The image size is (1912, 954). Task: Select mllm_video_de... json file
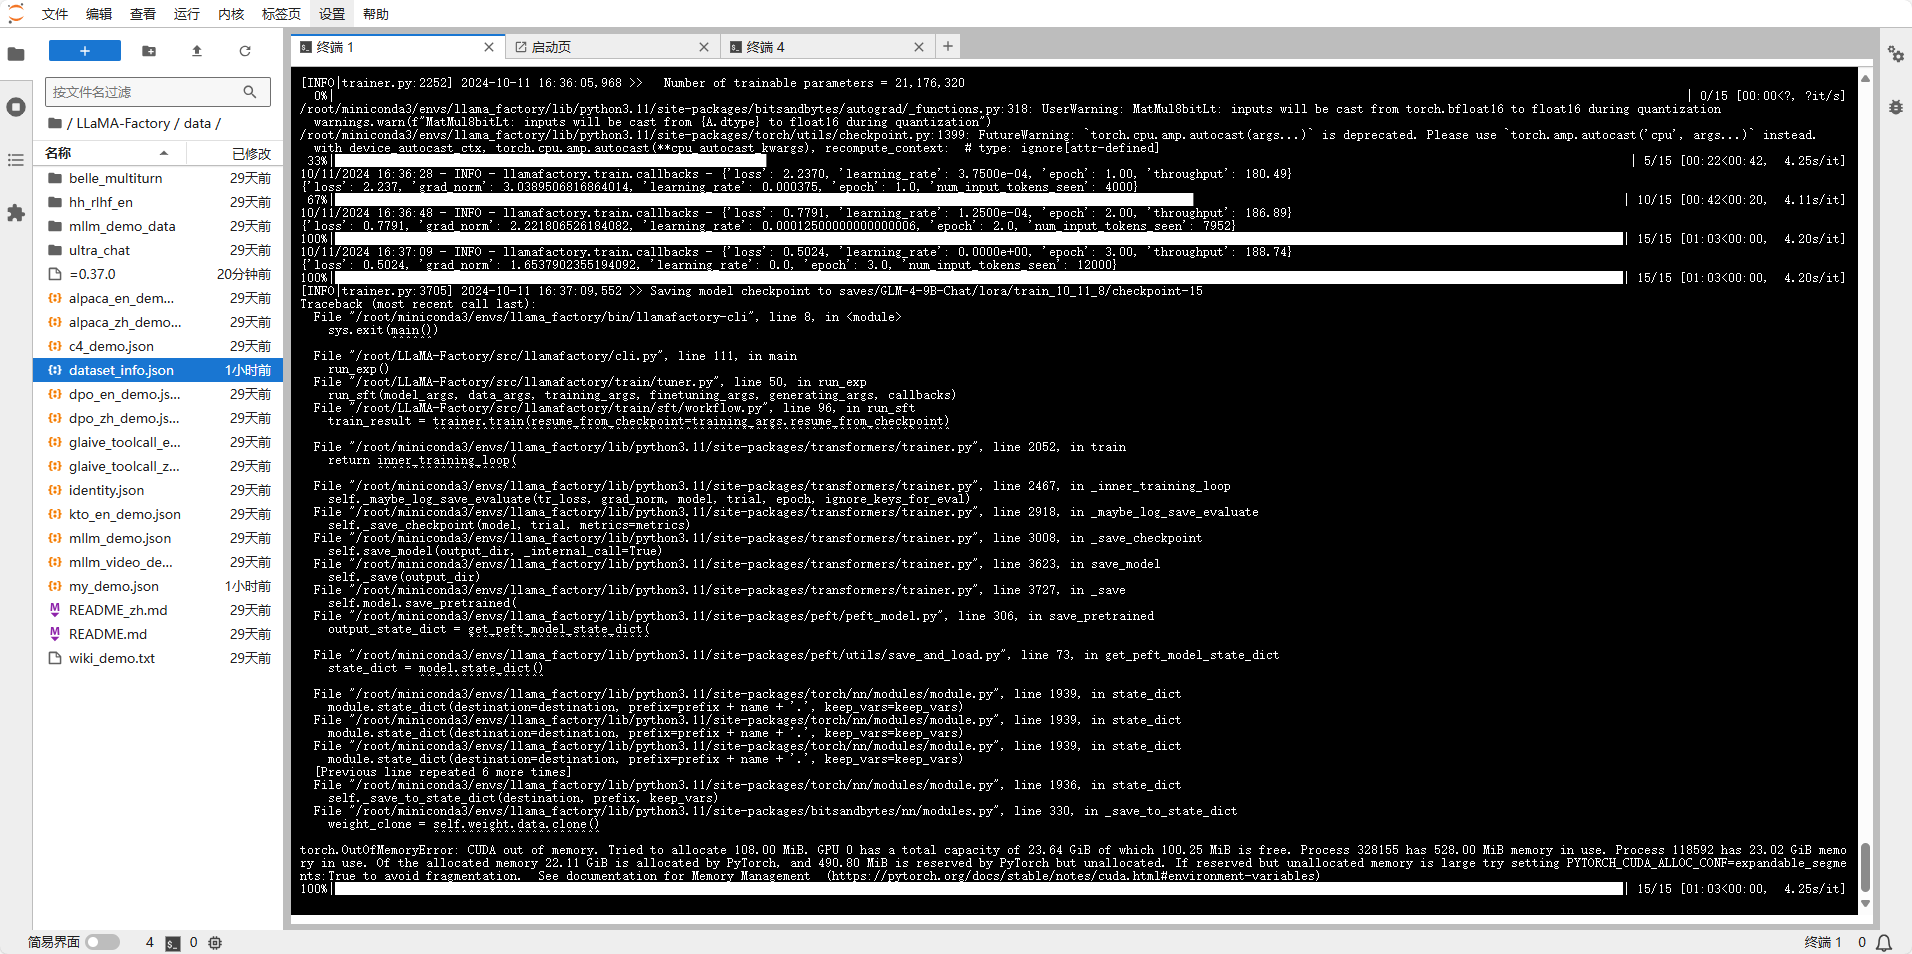click(x=158, y=562)
